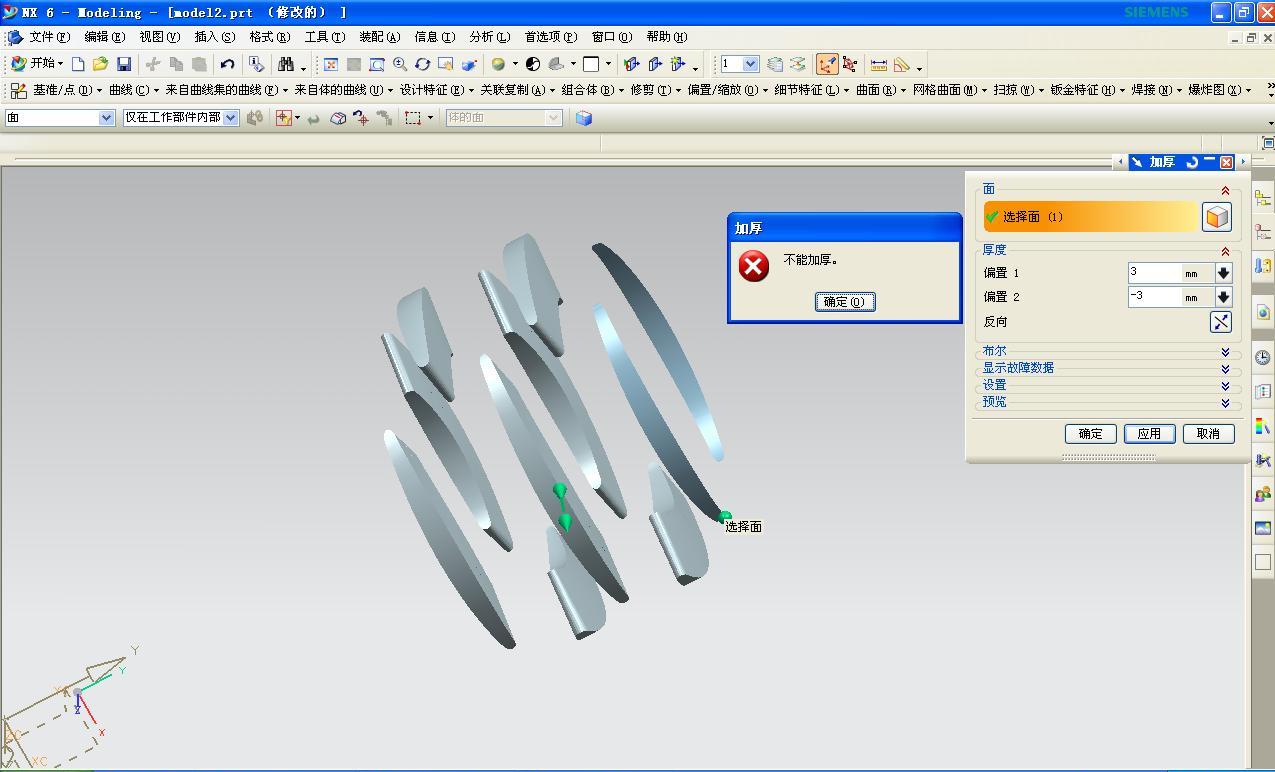This screenshot has height=772, width=1275.
Task: Click the red error icon in the dialog
Action: (x=753, y=266)
